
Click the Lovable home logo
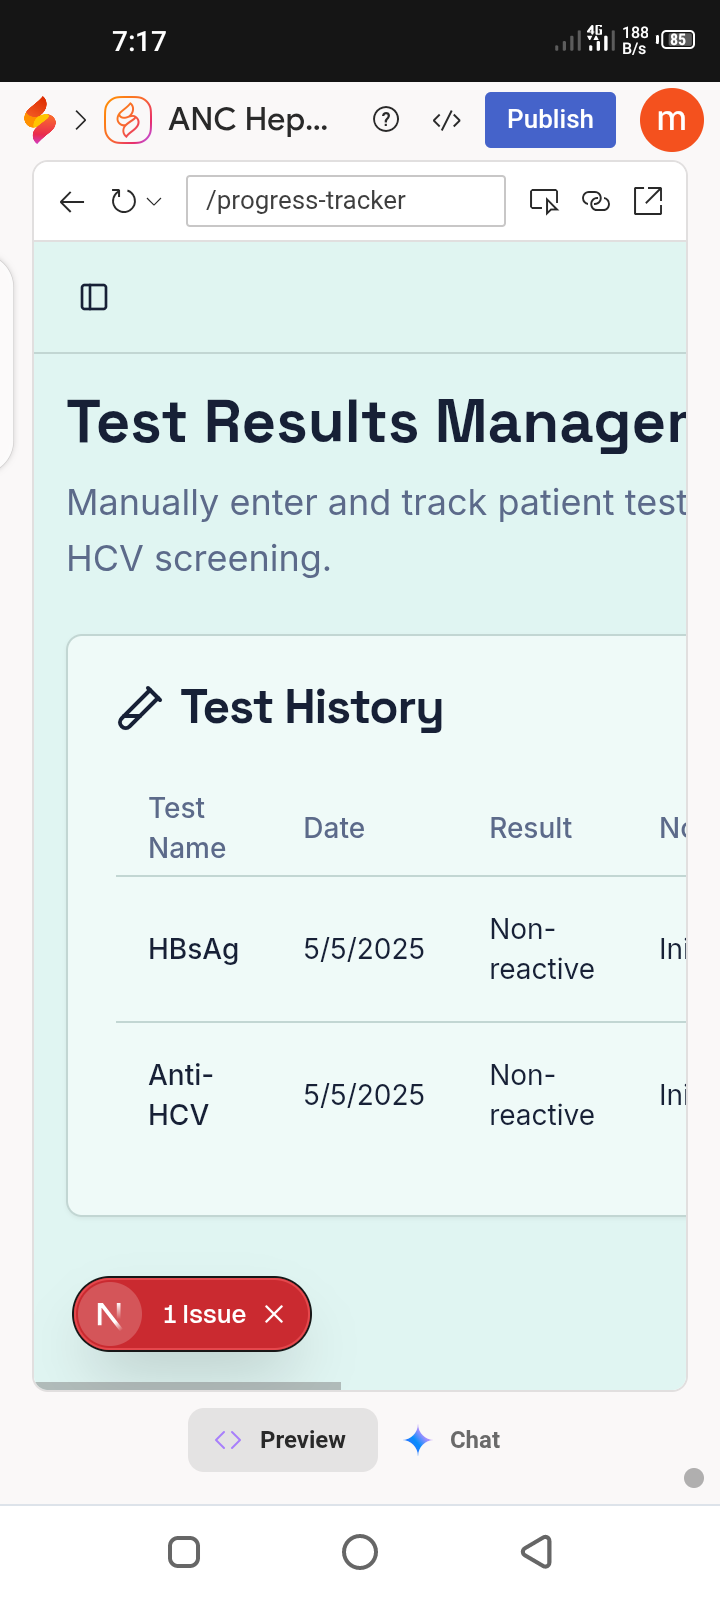[40, 120]
